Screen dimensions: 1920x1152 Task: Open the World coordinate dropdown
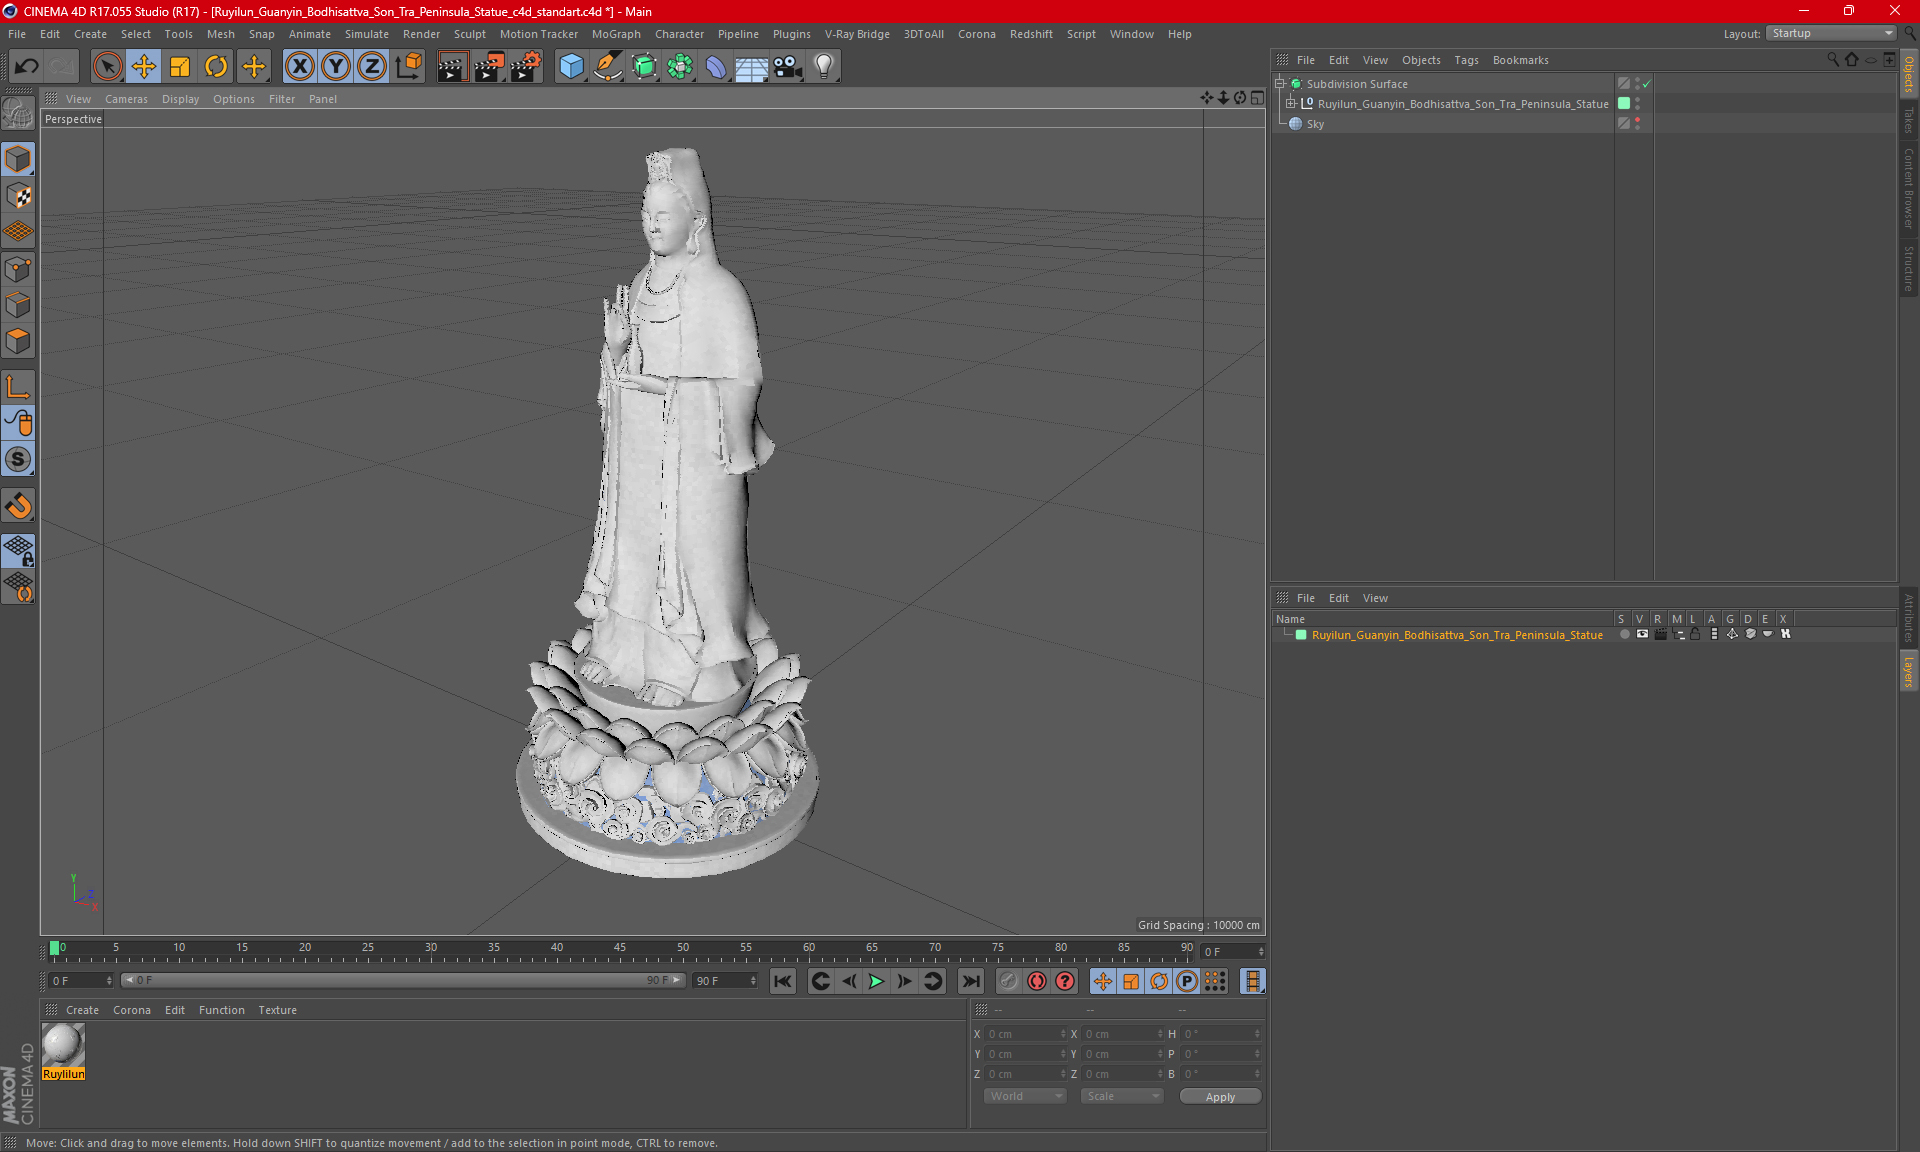[1026, 1097]
